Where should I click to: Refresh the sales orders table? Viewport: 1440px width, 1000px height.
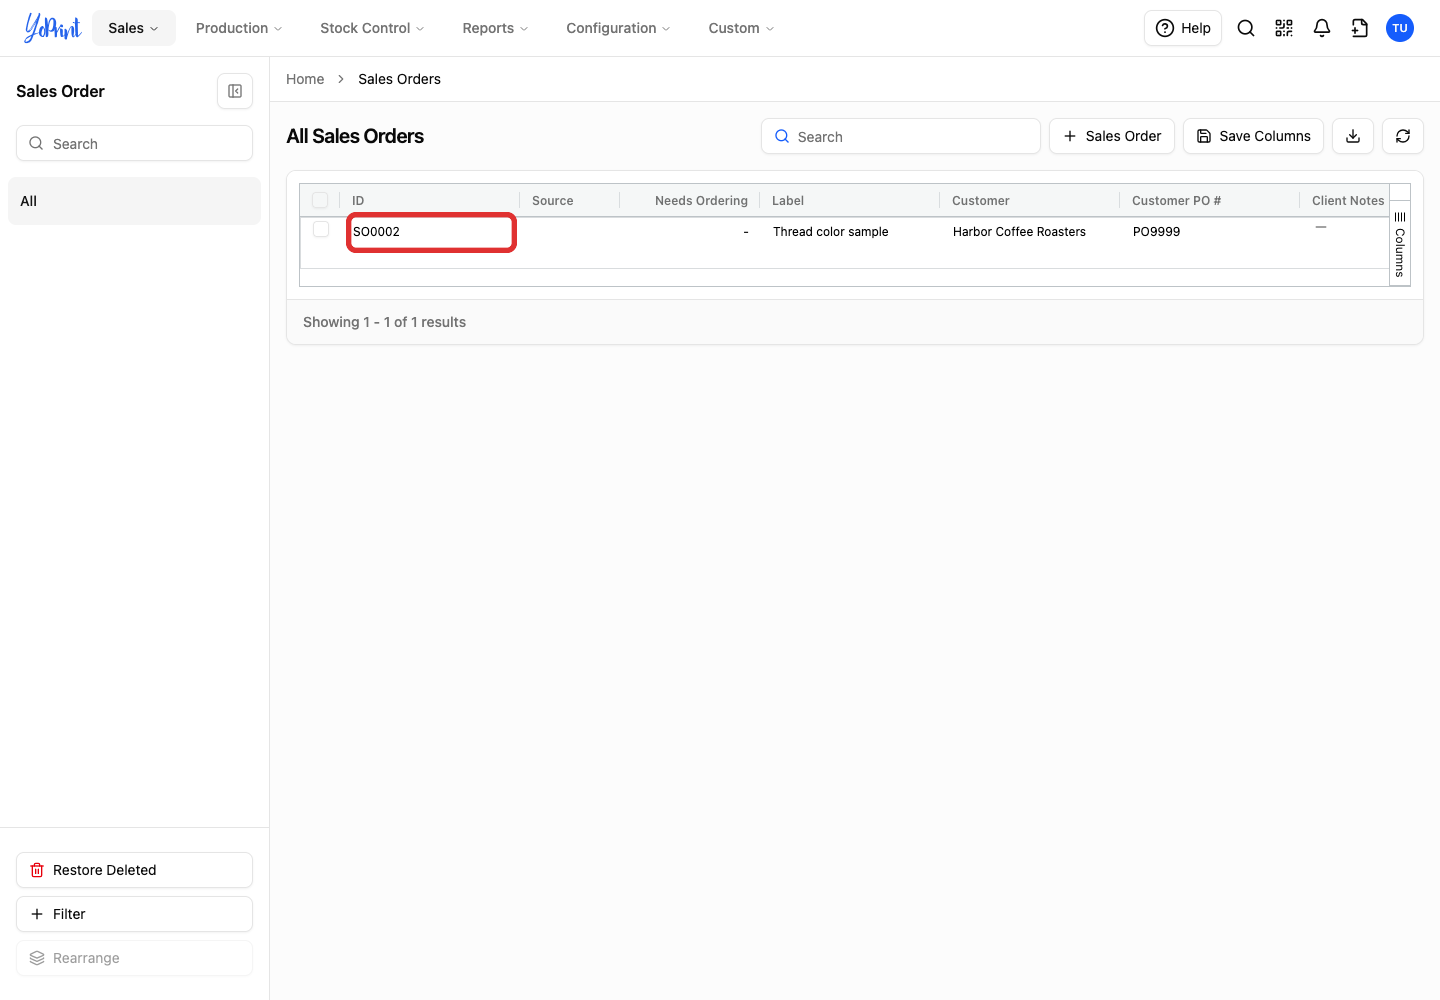1403,136
